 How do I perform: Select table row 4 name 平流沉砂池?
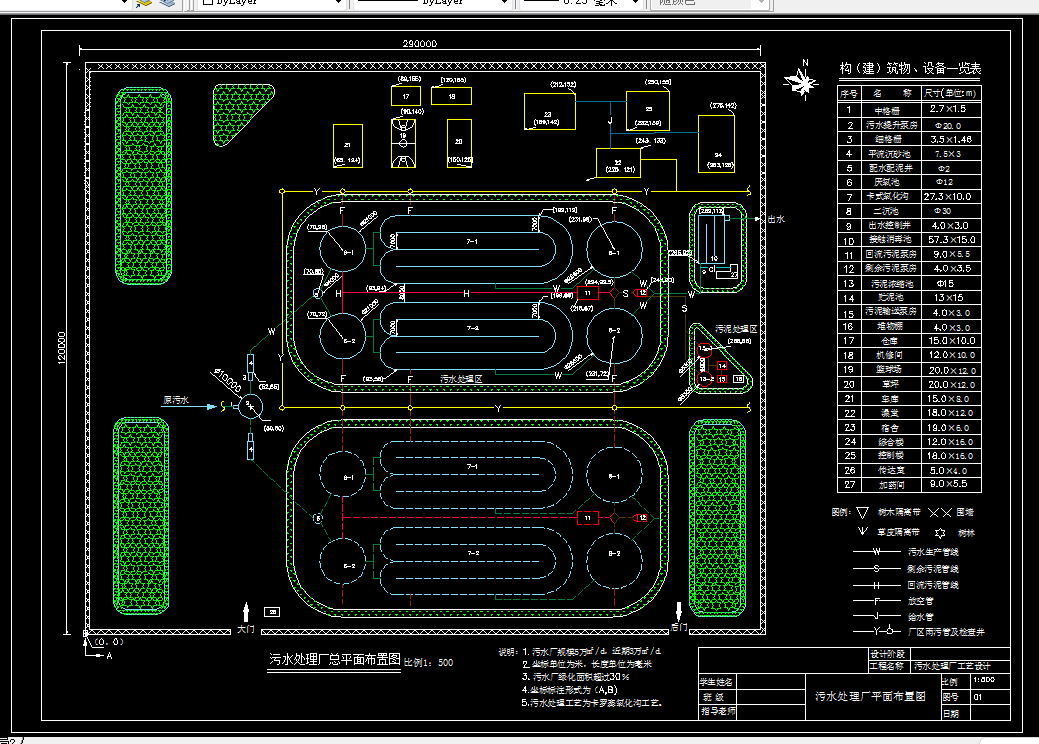coord(889,154)
